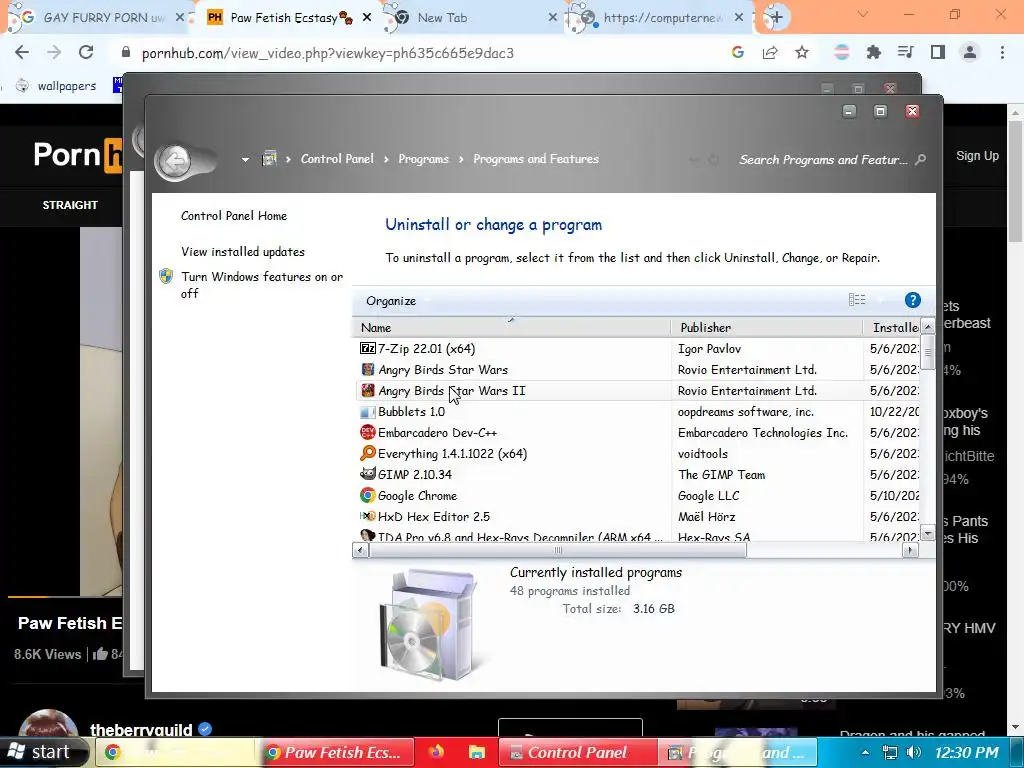Click the program list scroll down arrow
Image resolution: width=1024 pixels, height=768 pixels.
coord(927,534)
